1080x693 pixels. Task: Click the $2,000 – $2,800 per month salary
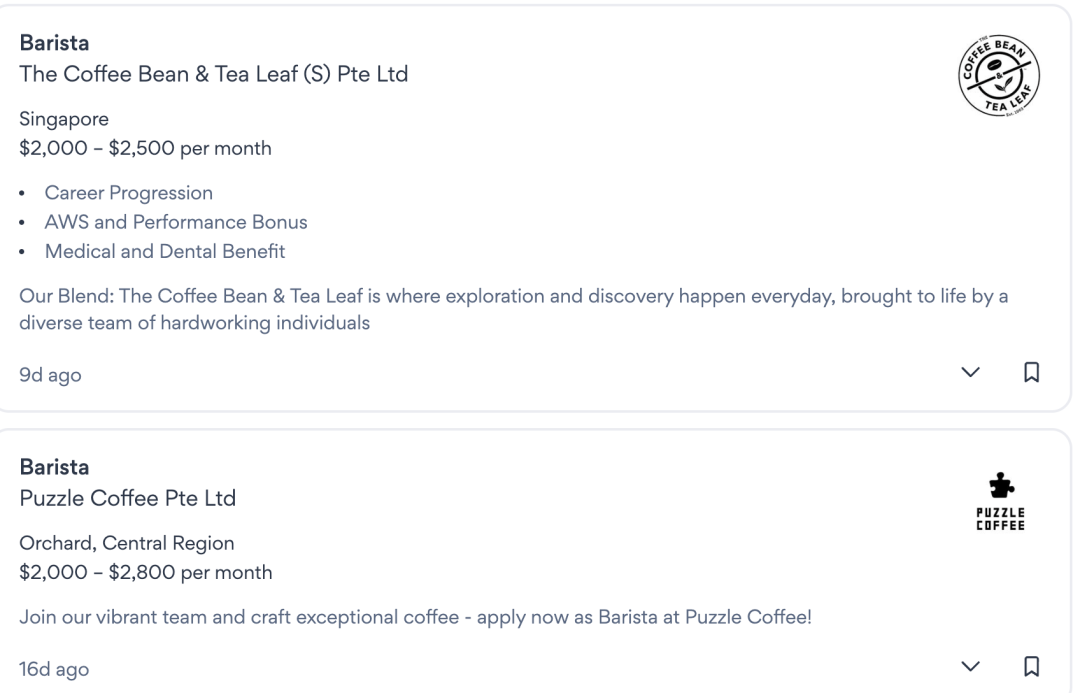coord(145,573)
